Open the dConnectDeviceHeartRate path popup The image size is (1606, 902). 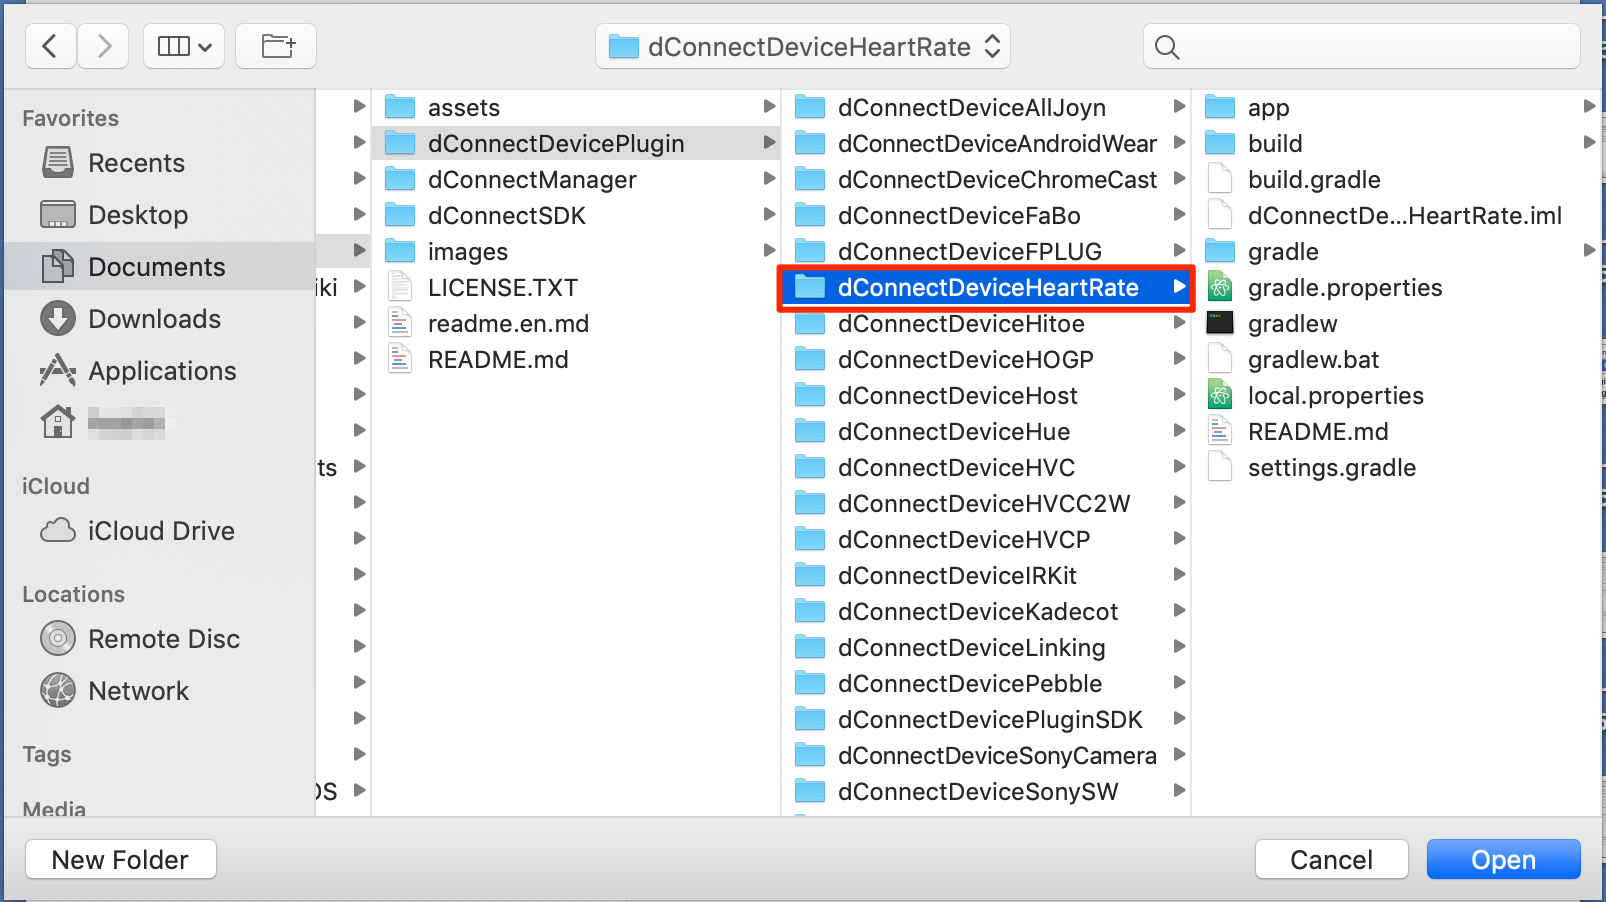802,47
